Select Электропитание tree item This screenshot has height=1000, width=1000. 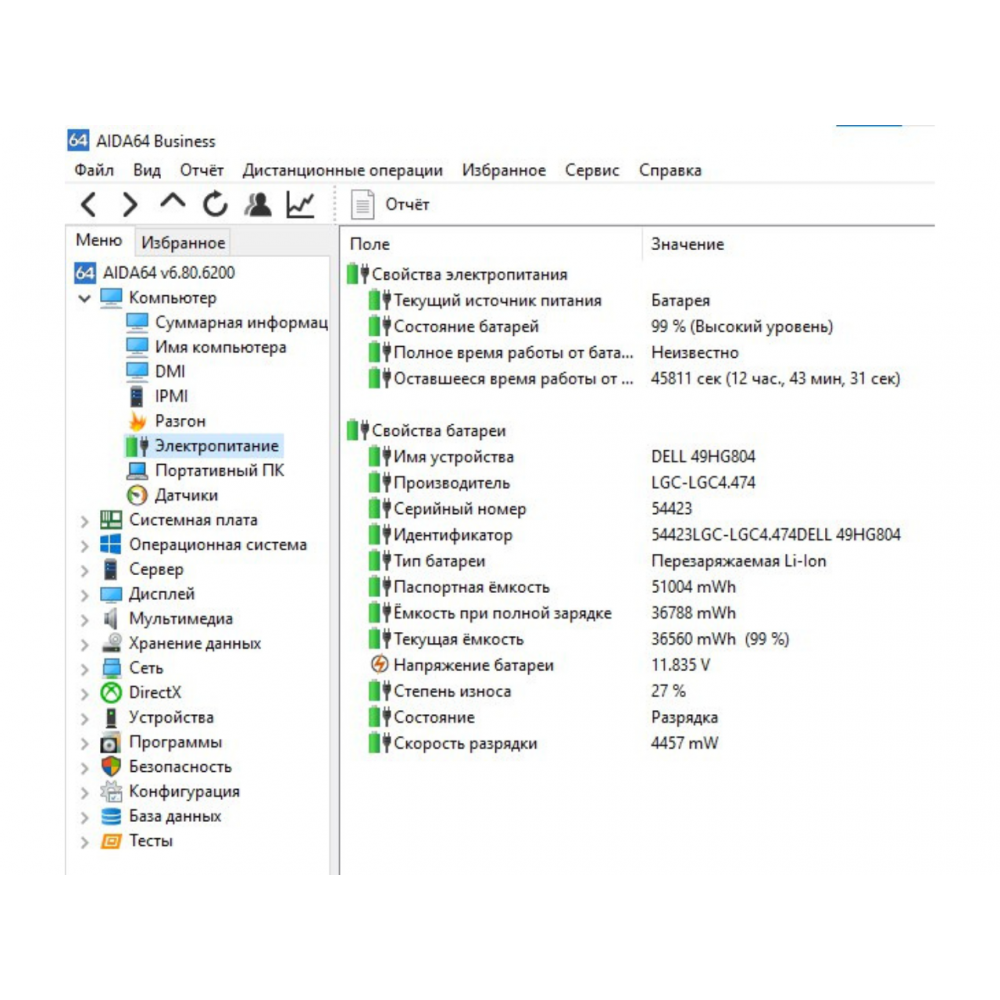click(217, 446)
